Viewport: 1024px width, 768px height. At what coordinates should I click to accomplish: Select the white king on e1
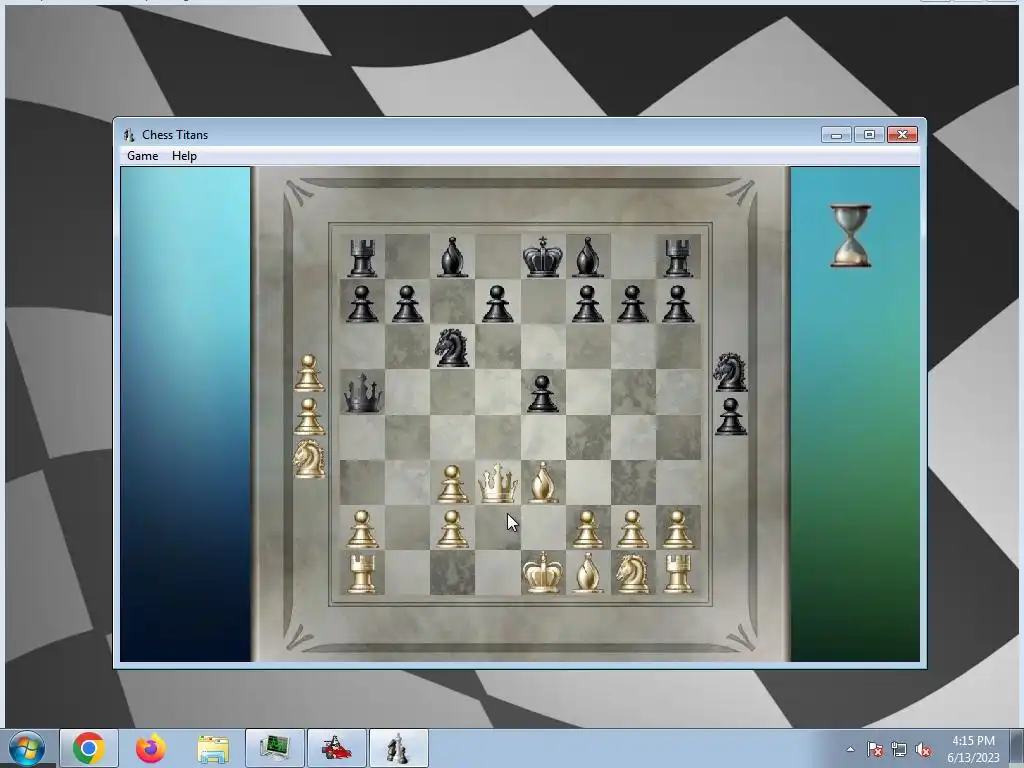pyautogui.click(x=543, y=573)
